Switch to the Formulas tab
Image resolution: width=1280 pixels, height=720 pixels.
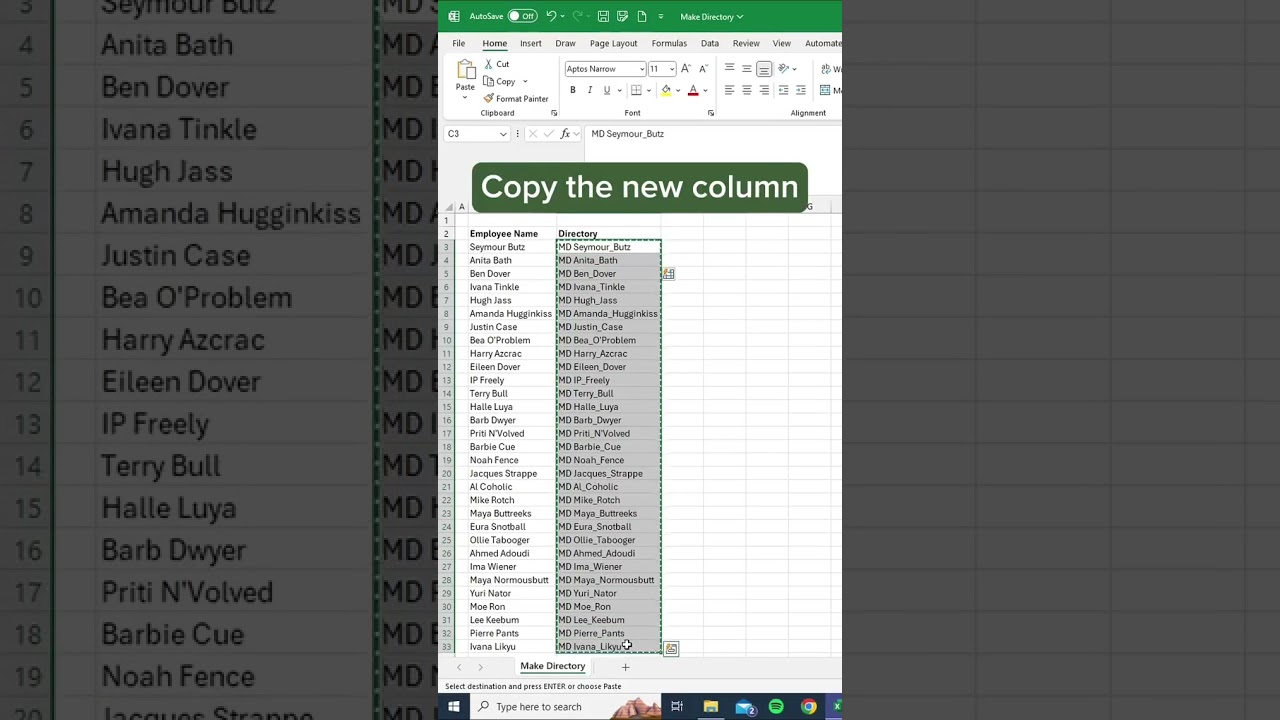pos(669,43)
